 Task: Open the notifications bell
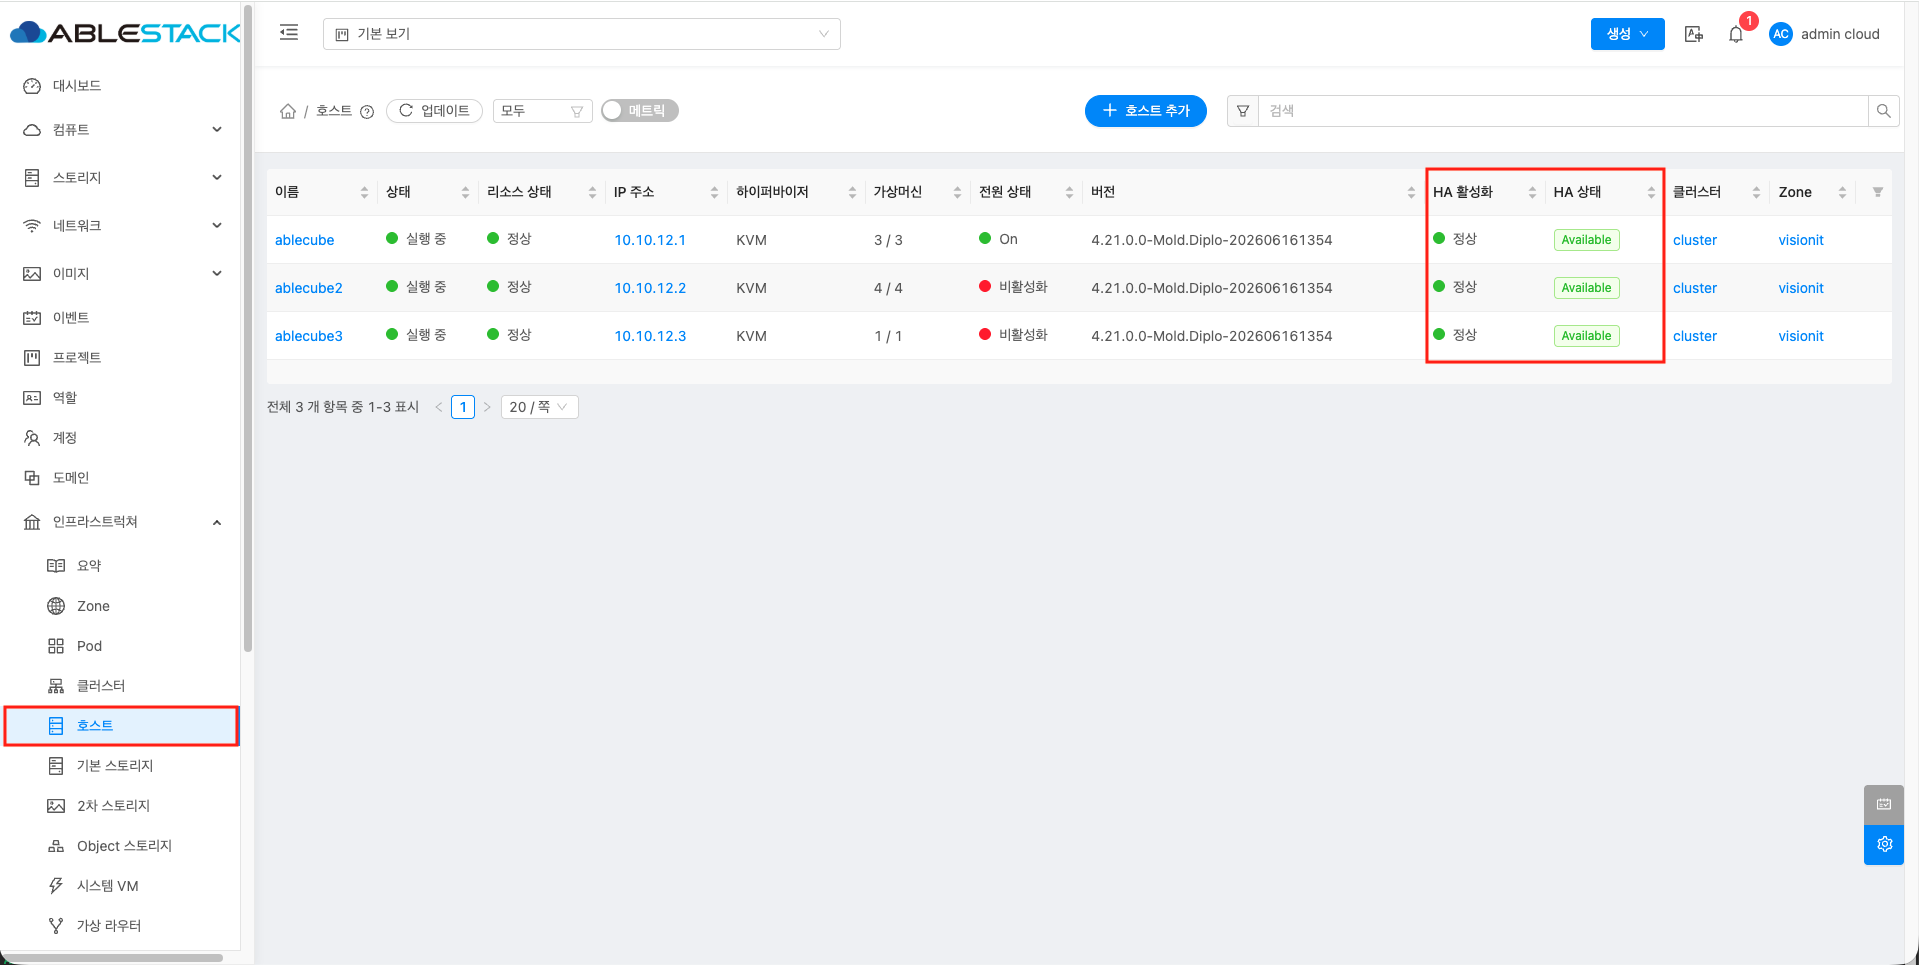point(1736,34)
